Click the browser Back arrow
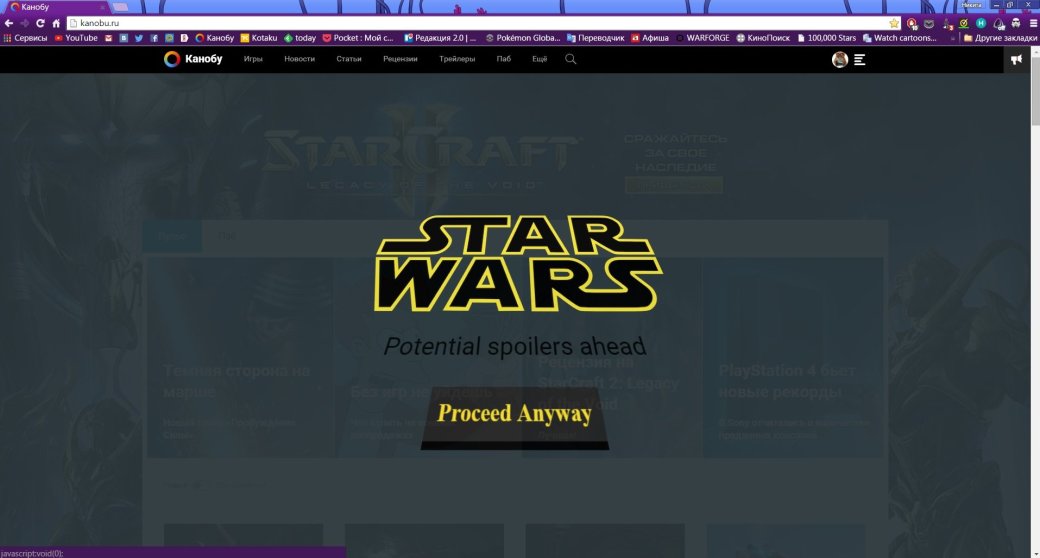The width and height of the screenshot is (1040, 558). 9,23
